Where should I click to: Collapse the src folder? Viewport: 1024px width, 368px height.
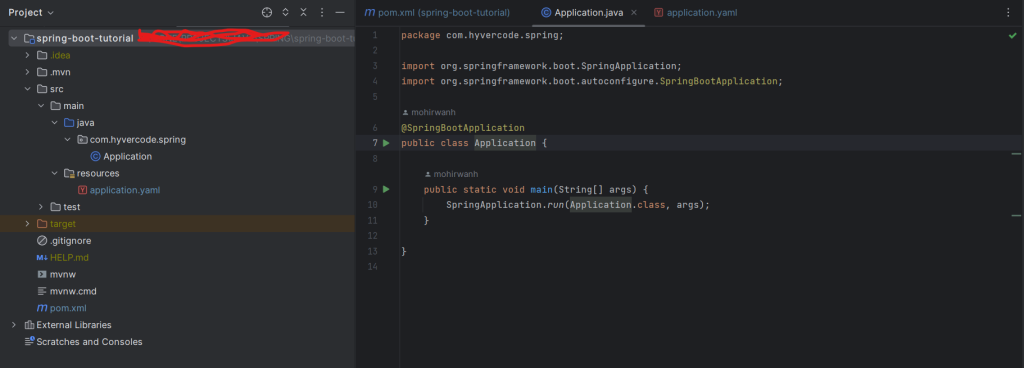point(27,89)
